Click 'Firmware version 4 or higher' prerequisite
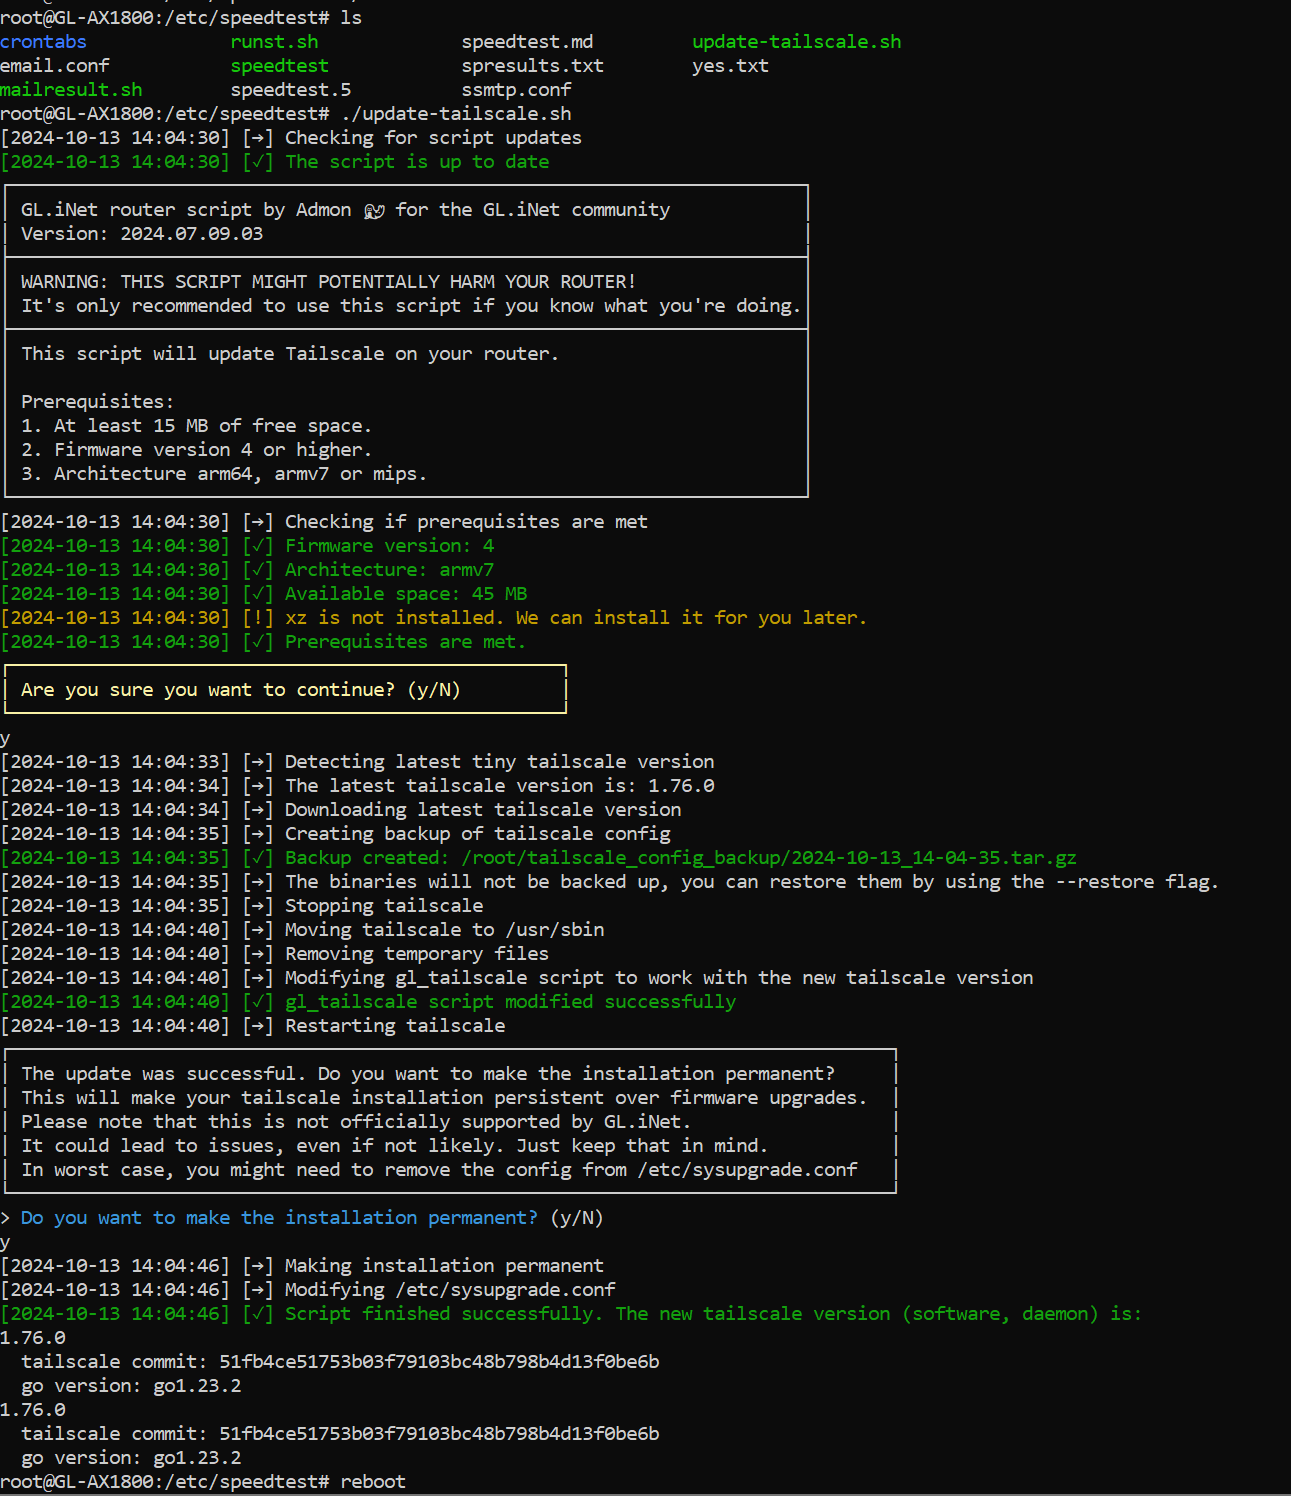This screenshot has width=1291, height=1496. [x=196, y=450]
